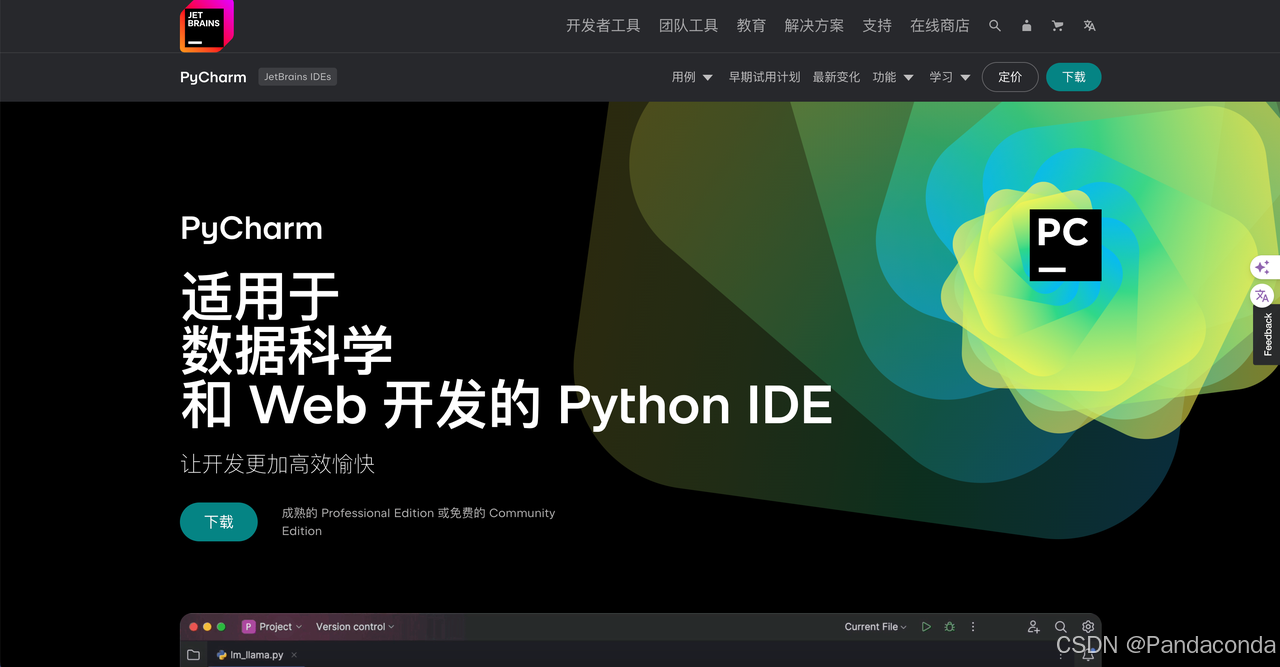1280x667 pixels.
Task: Open the 教育 menu
Action: click(x=751, y=26)
